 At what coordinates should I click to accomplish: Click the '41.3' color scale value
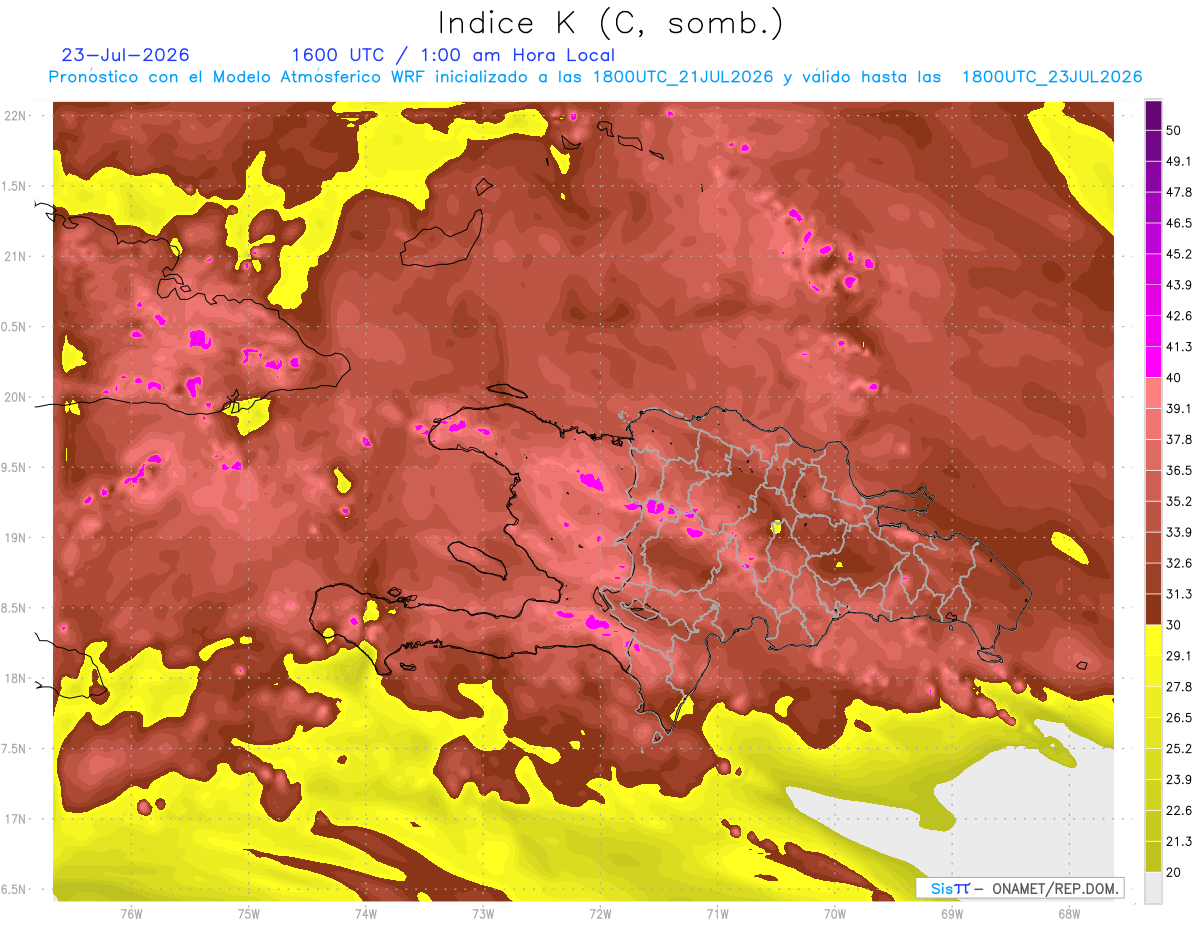pyautogui.click(x=1179, y=347)
